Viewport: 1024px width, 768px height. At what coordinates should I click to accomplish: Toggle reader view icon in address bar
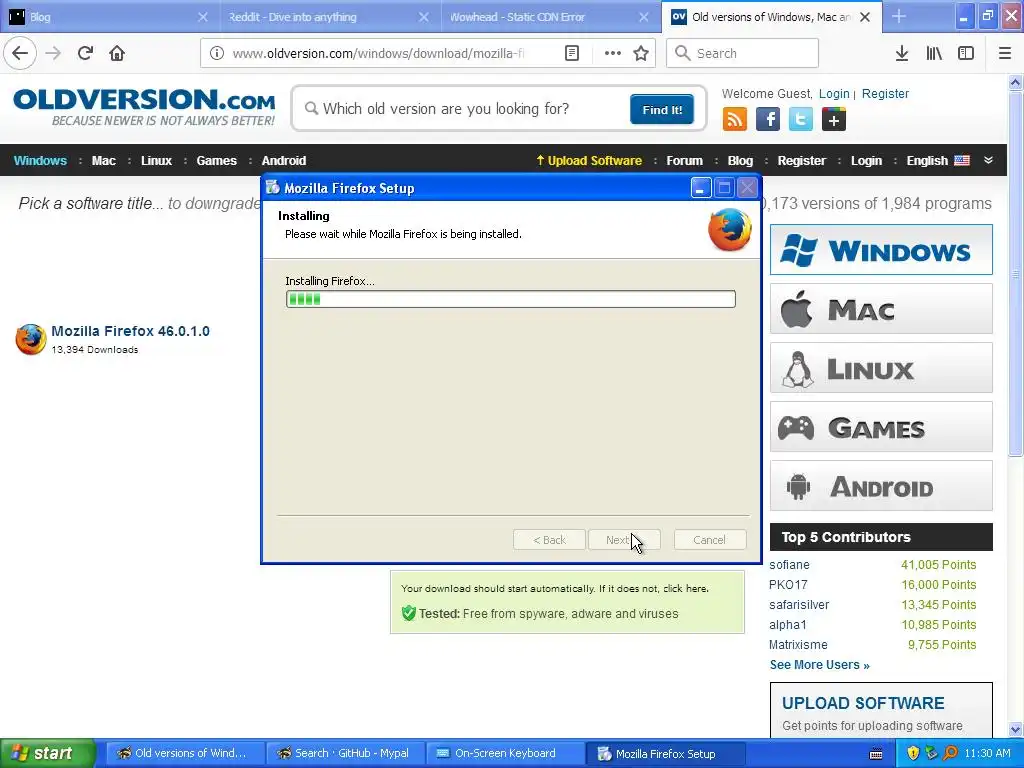pyautogui.click(x=572, y=53)
